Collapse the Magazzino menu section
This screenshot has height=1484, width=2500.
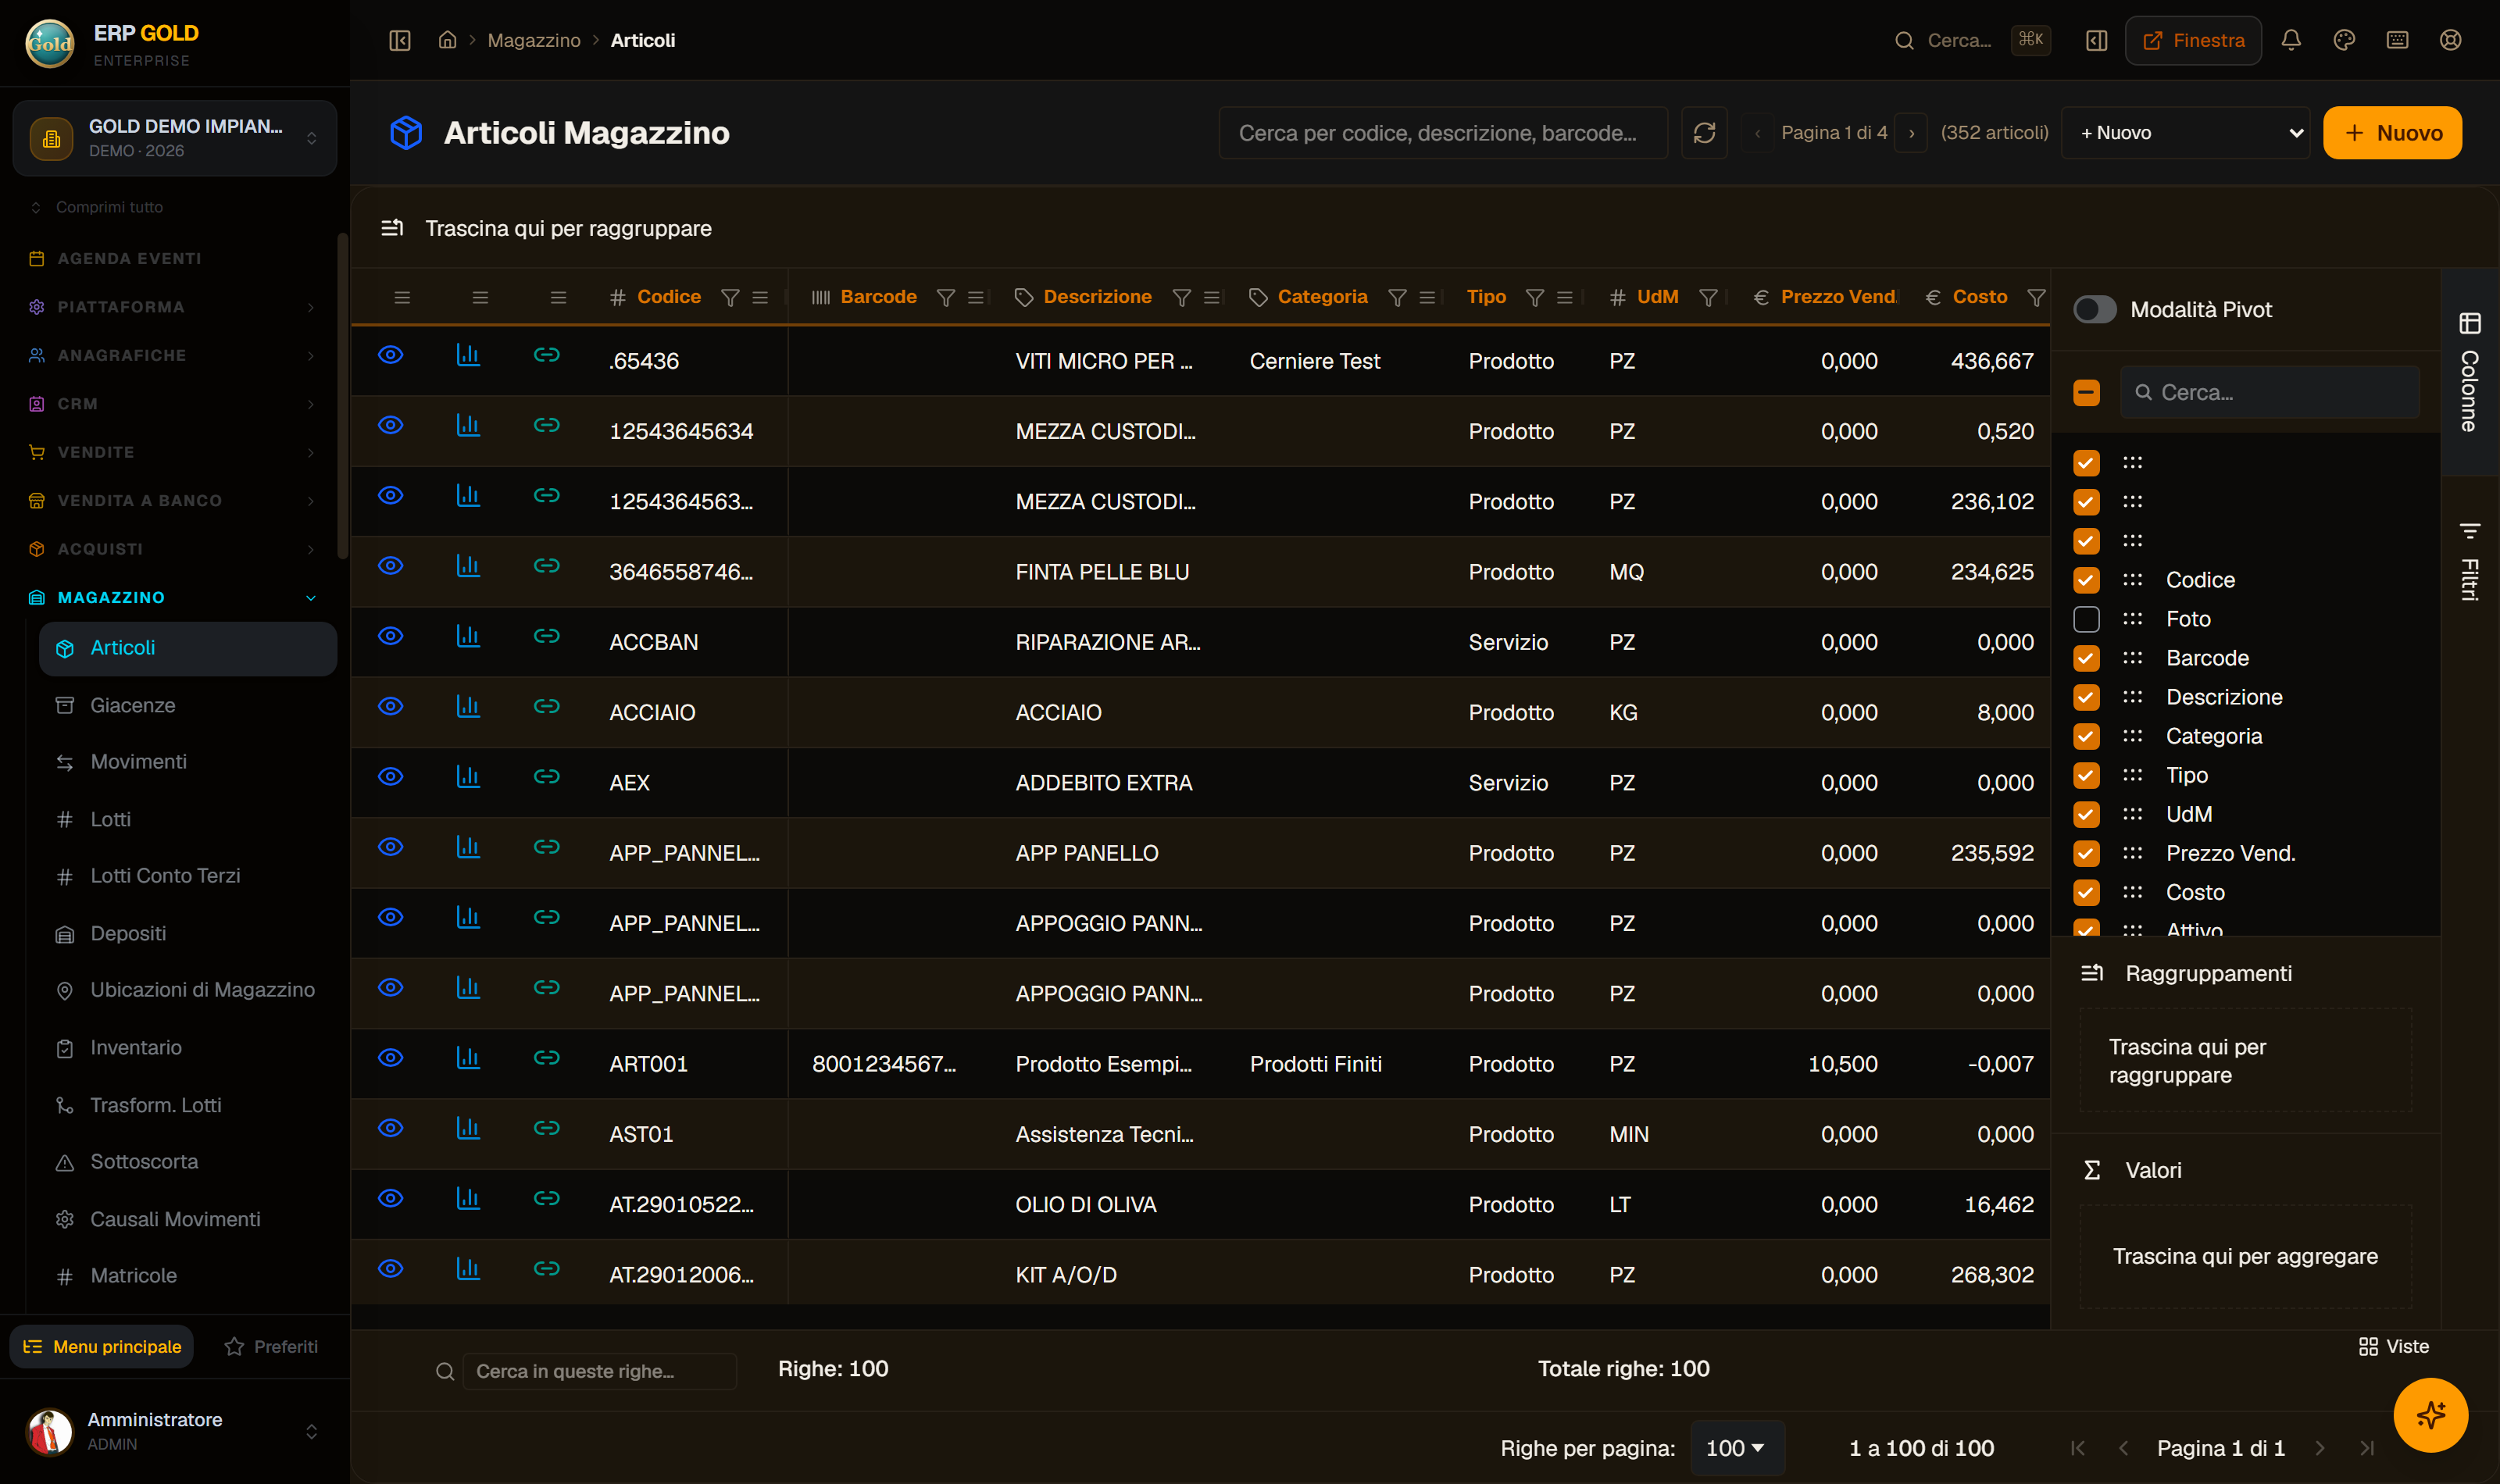pyautogui.click(x=174, y=597)
